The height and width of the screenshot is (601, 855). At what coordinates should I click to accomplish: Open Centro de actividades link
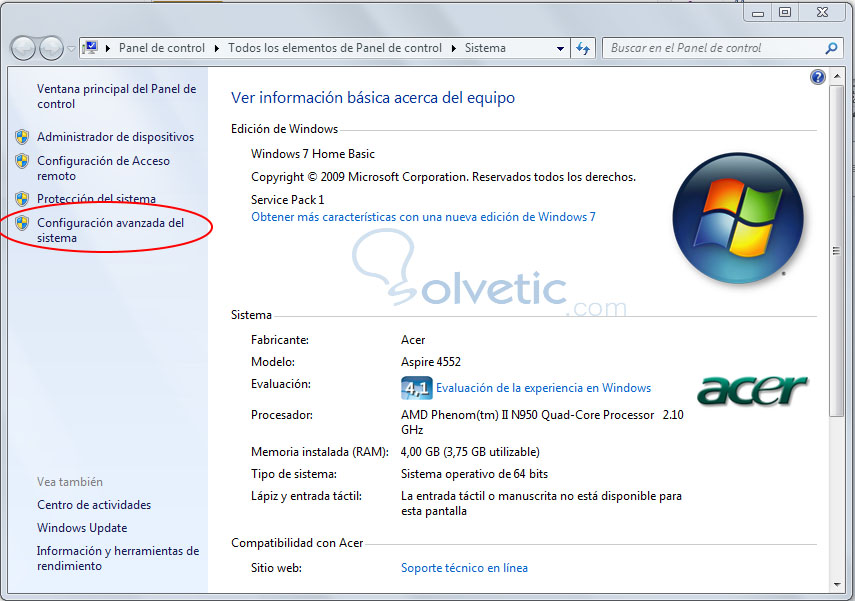point(94,505)
